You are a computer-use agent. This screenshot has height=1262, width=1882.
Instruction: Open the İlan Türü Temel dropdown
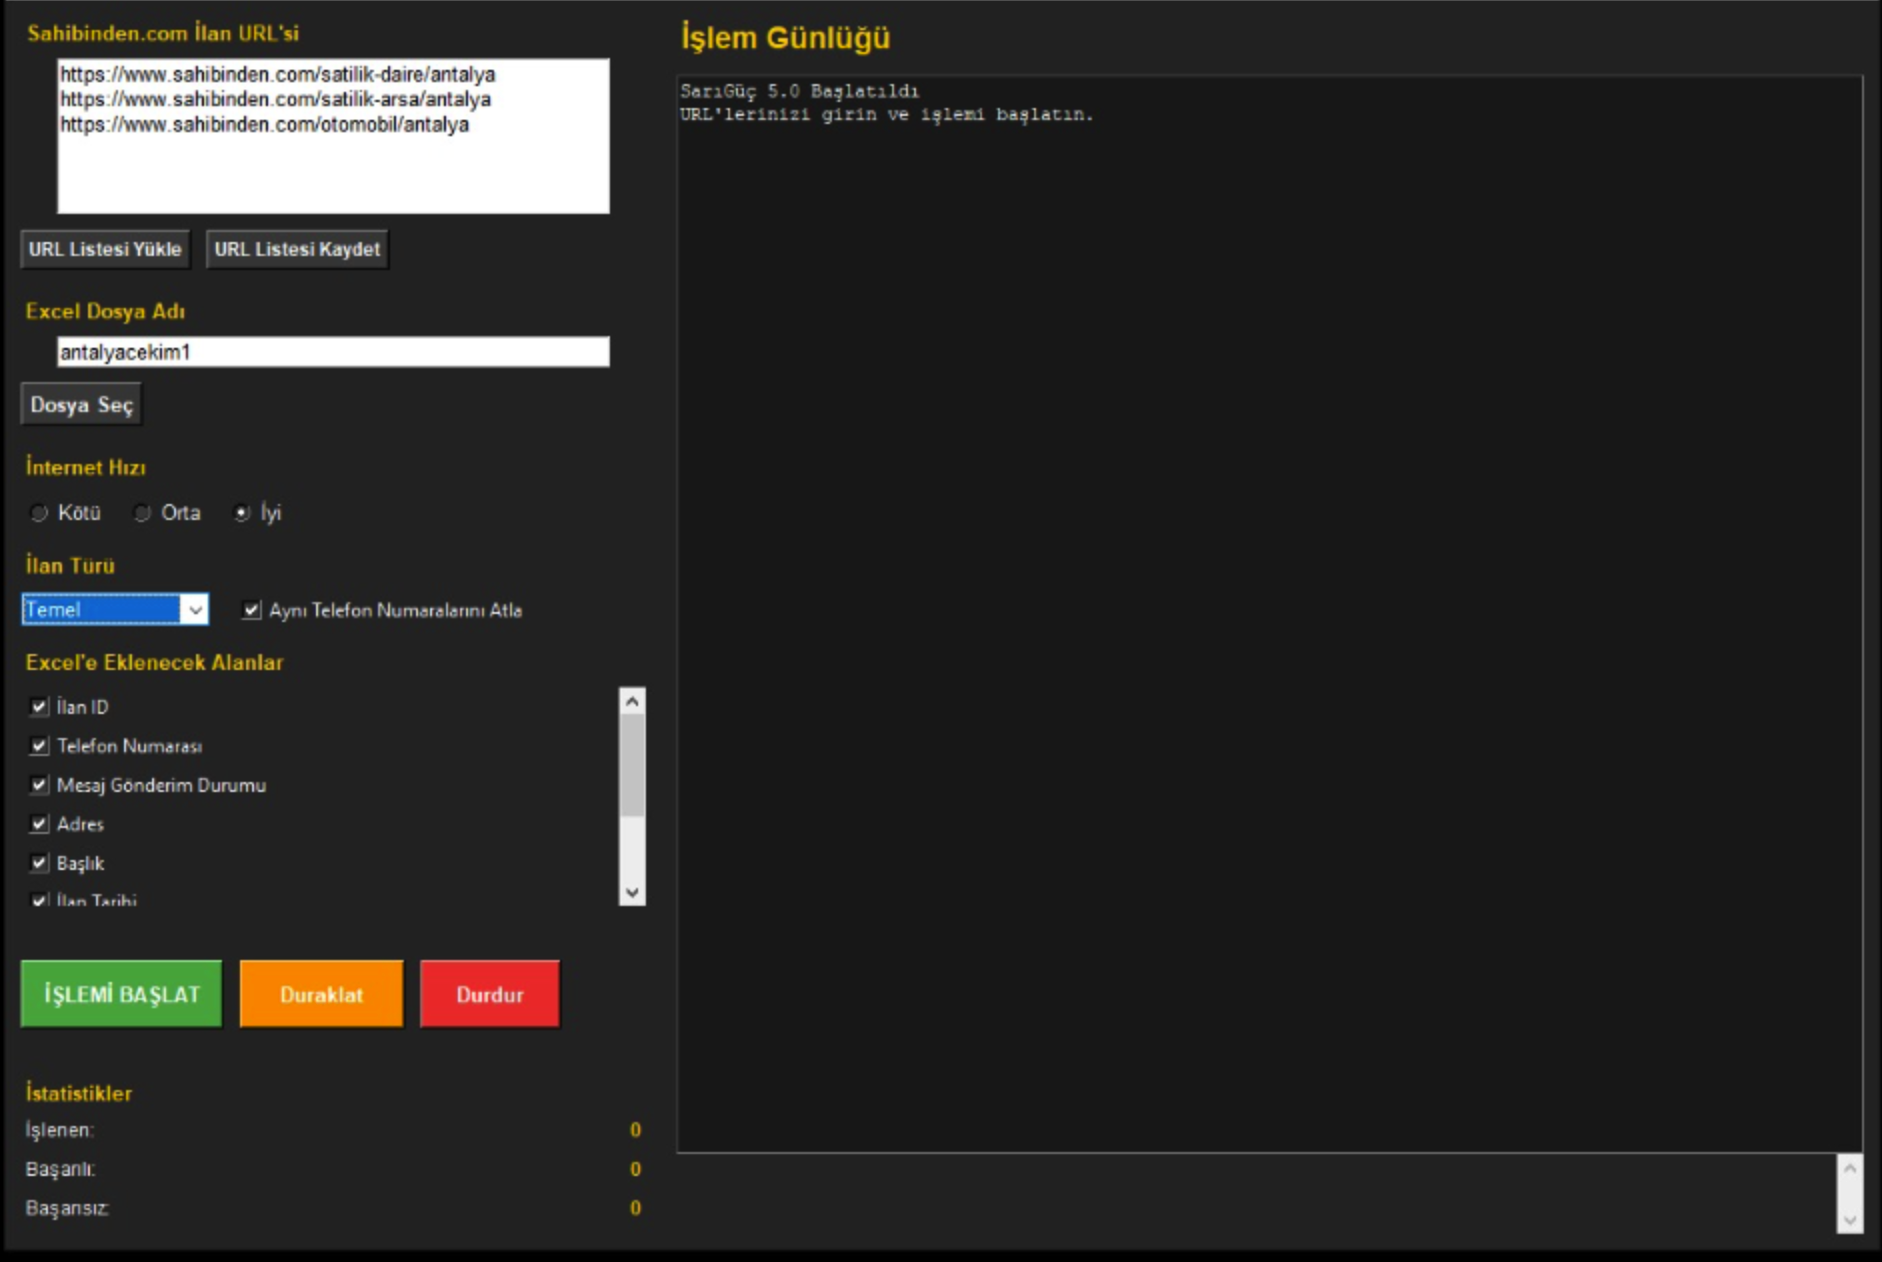click(194, 609)
